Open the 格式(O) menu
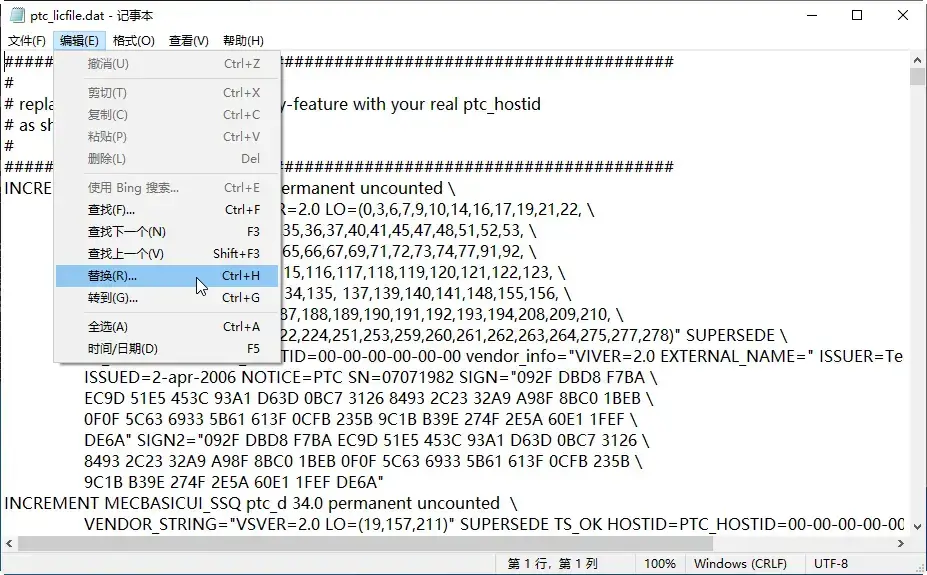 point(134,41)
